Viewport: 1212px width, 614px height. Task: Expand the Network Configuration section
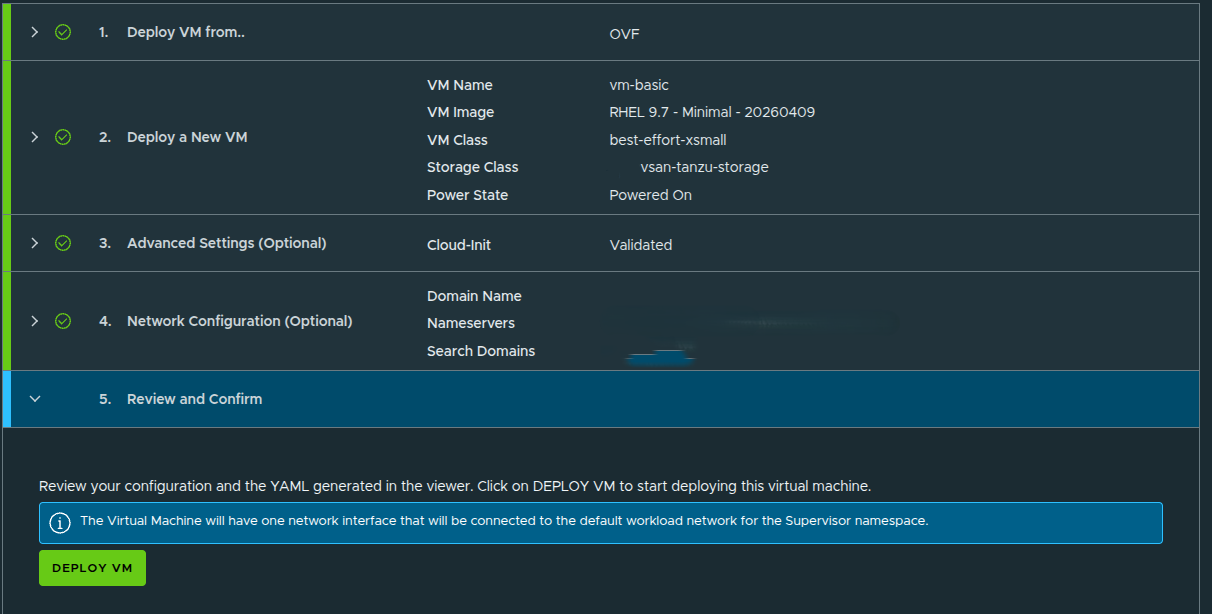(x=34, y=321)
